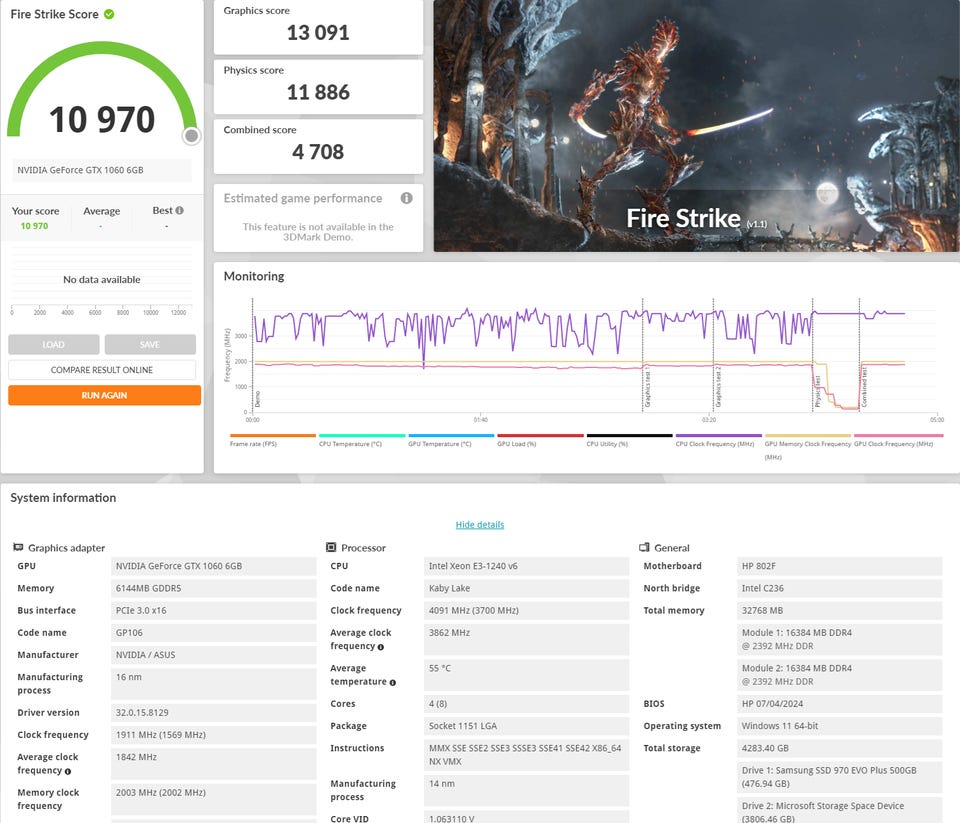Click the Intel C236 north bridge value
This screenshot has height=823, width=960.
click(839, 588)
